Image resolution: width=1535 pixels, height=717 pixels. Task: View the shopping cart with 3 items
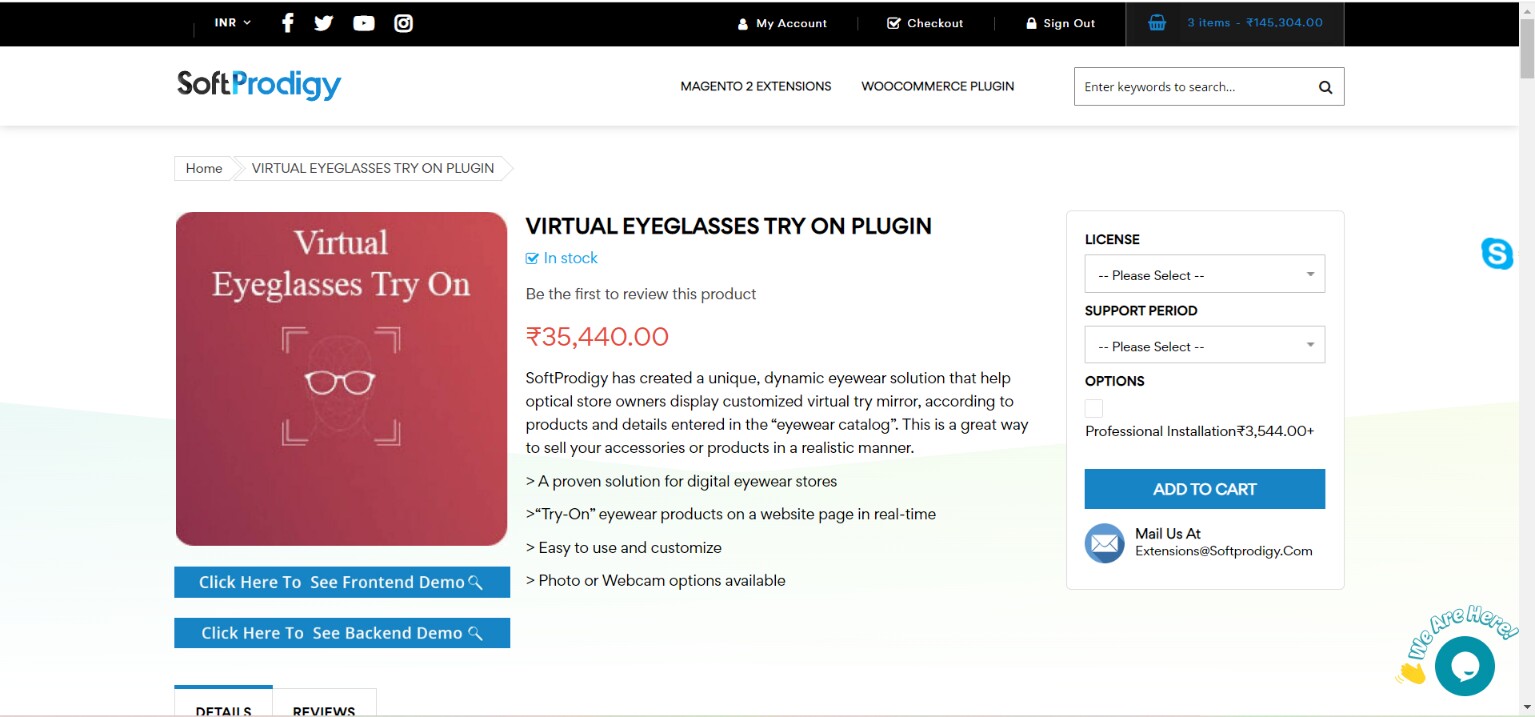click(x=1235, y=22)
